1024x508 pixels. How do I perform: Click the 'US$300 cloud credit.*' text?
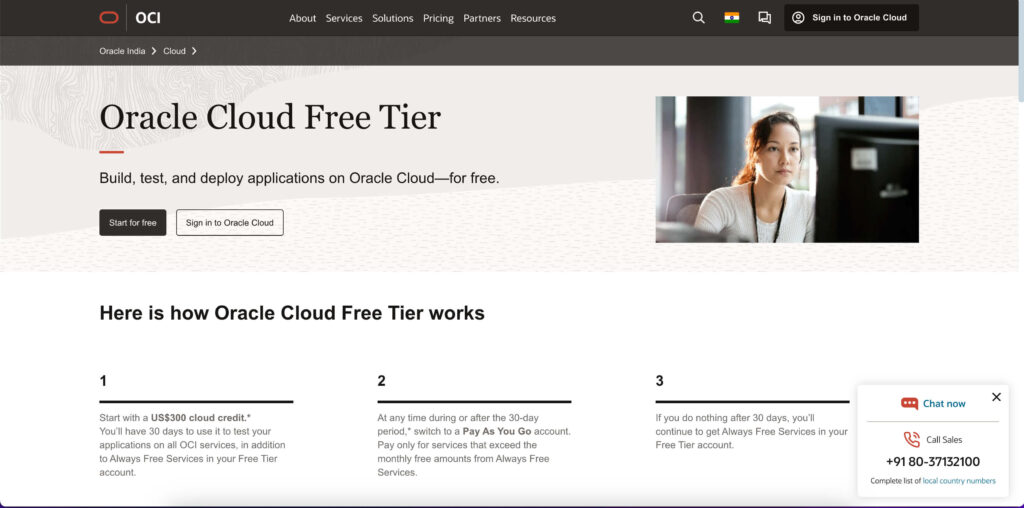point(200,418)
